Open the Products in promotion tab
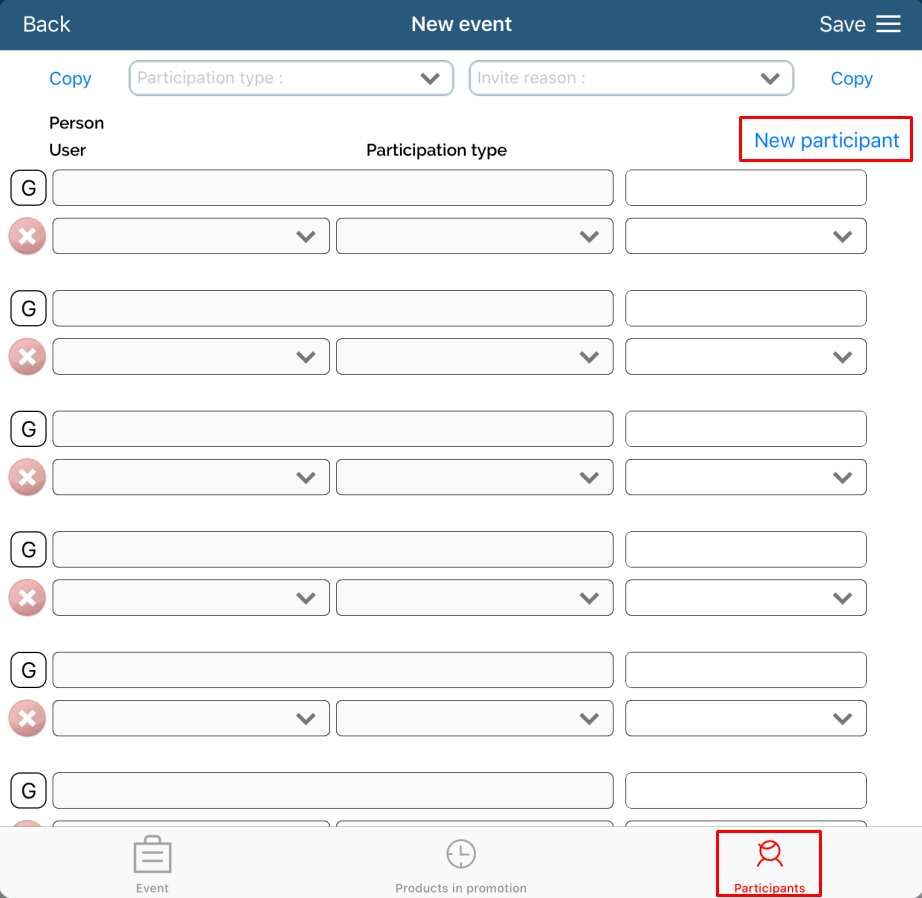 point(460,864)
